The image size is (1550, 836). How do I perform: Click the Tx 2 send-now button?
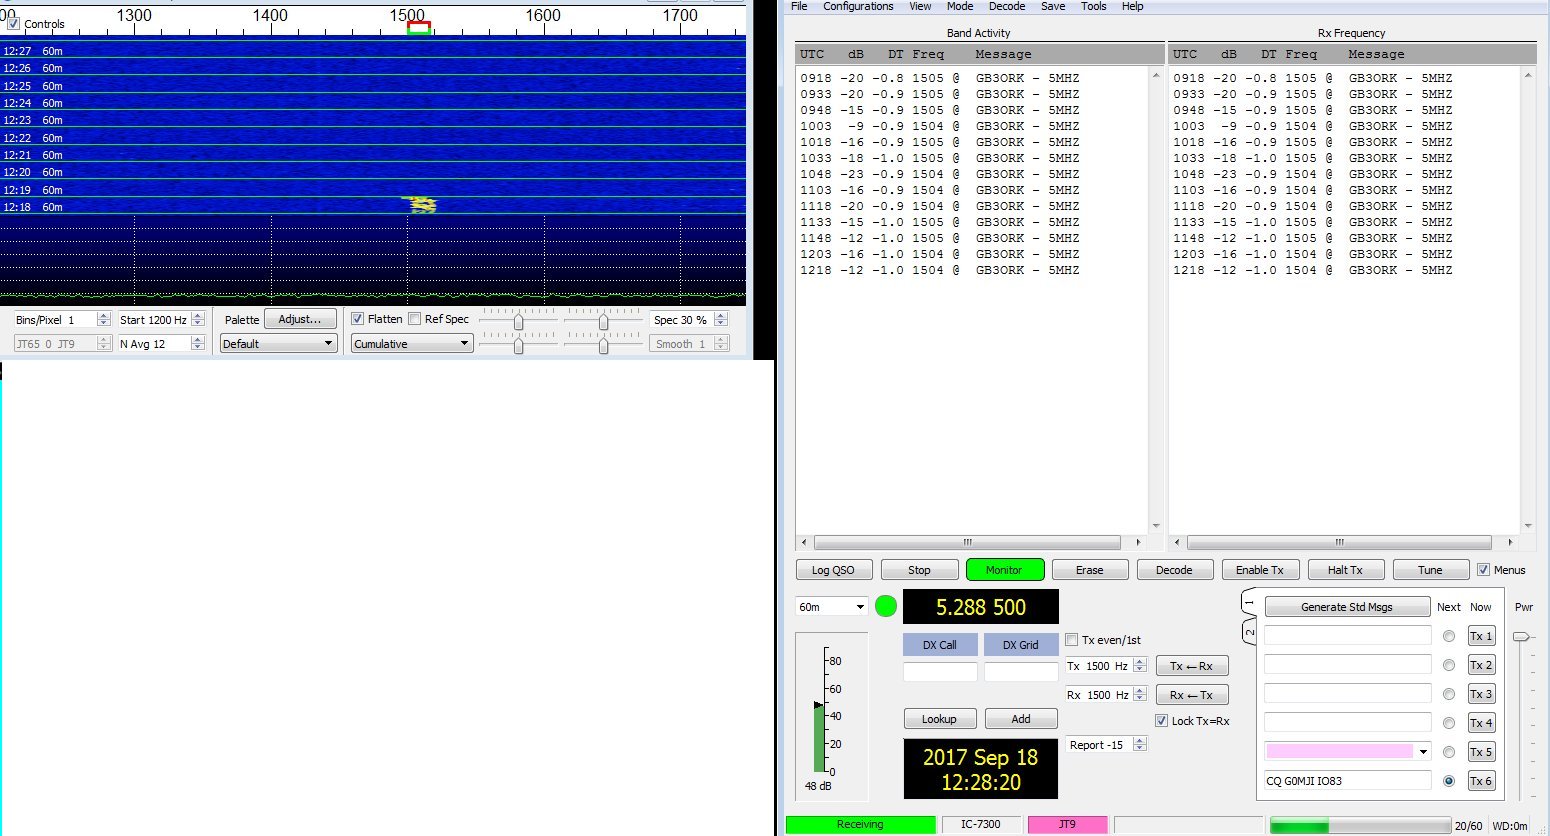(1481, 665)
